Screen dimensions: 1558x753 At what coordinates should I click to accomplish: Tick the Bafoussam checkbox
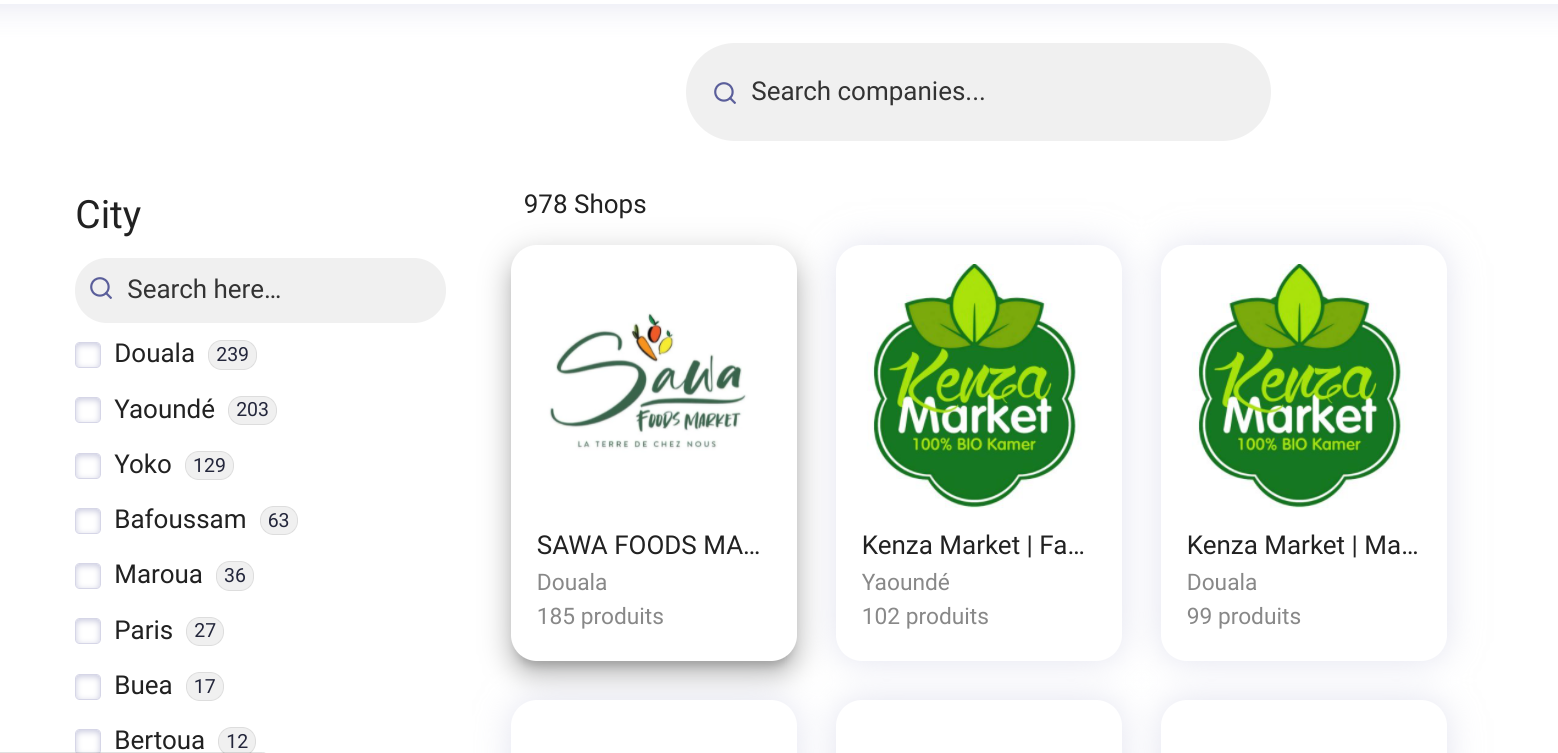point(88,521)
